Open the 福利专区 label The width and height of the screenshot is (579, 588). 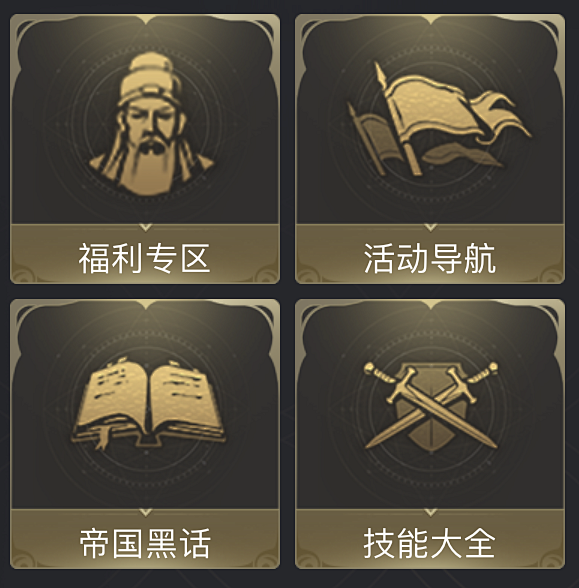[x=144, y=258]
